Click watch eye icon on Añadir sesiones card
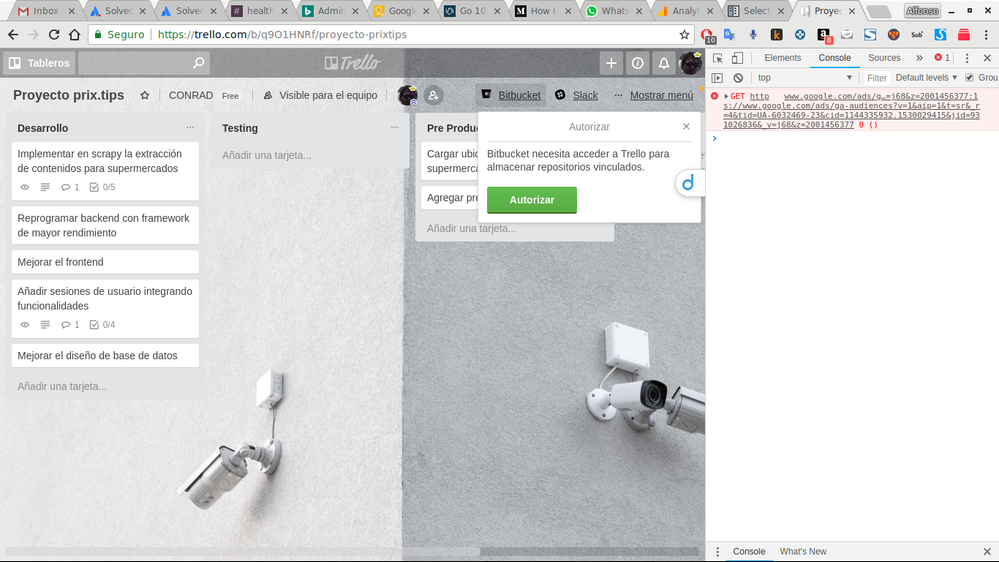The image size is (999, 562). point(25,325)
